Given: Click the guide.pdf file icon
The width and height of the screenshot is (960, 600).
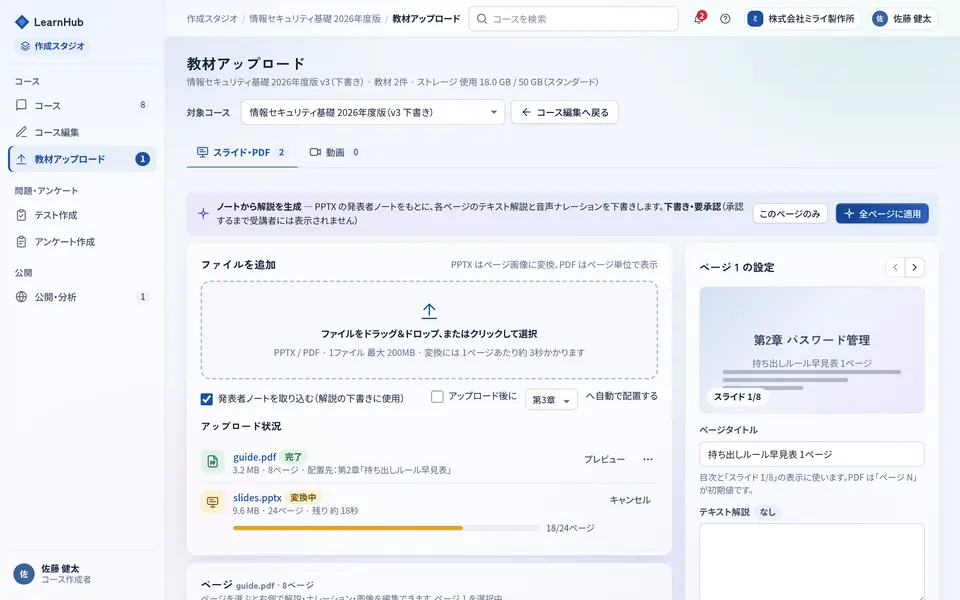Looking at the screenshot, I should click(x=212, y=461).
